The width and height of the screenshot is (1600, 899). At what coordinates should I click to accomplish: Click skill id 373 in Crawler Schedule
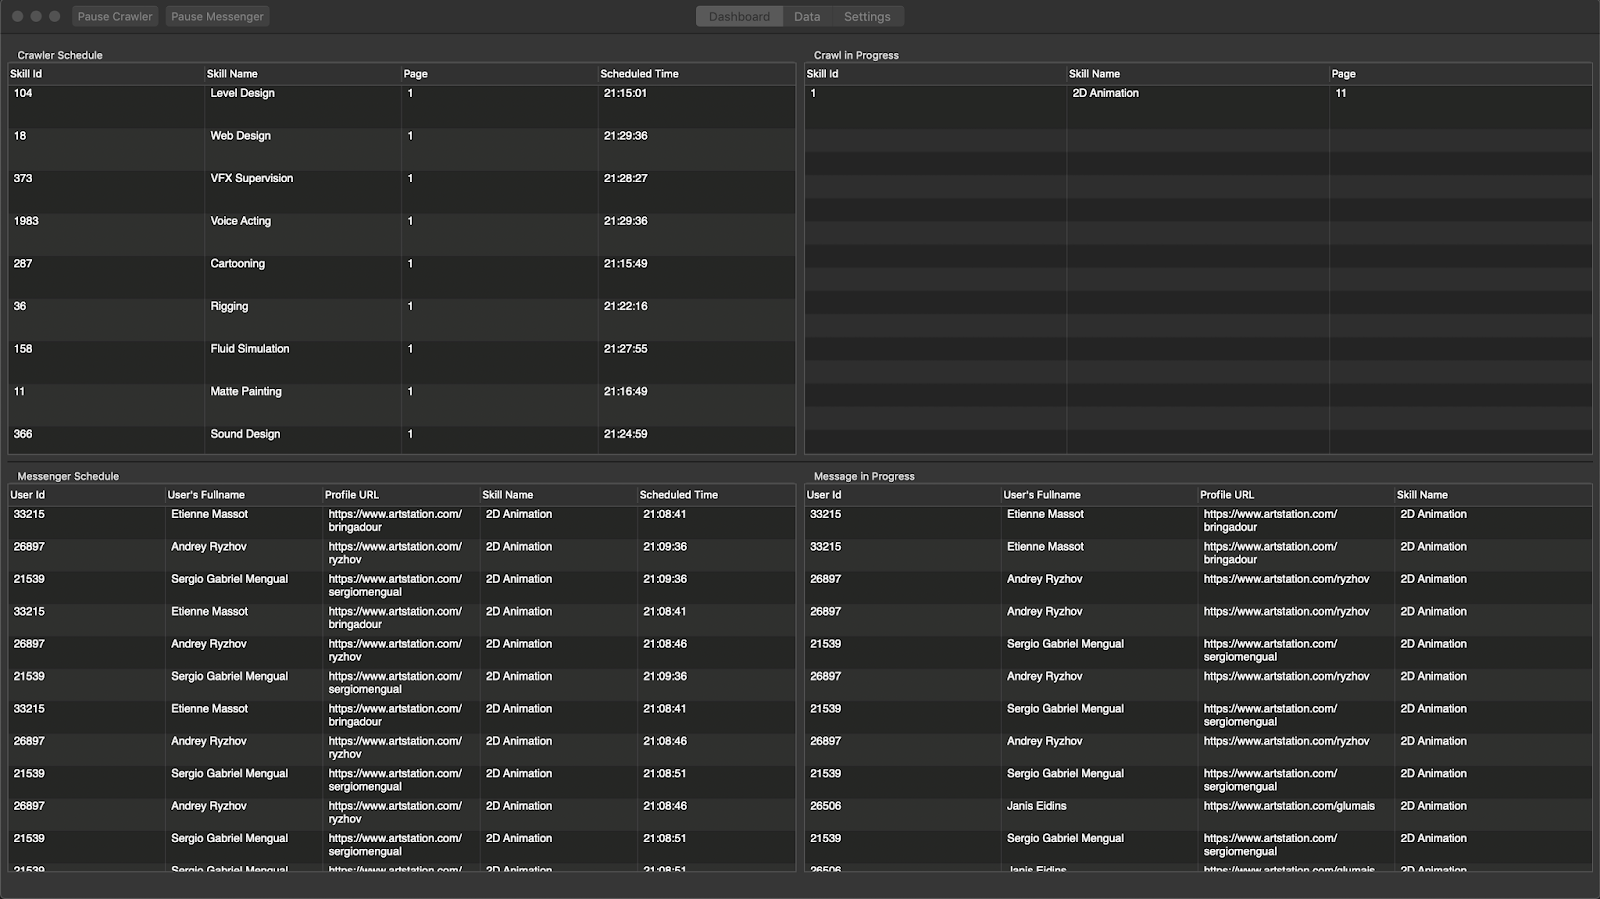pyautogui.click(x=23, y=179)
